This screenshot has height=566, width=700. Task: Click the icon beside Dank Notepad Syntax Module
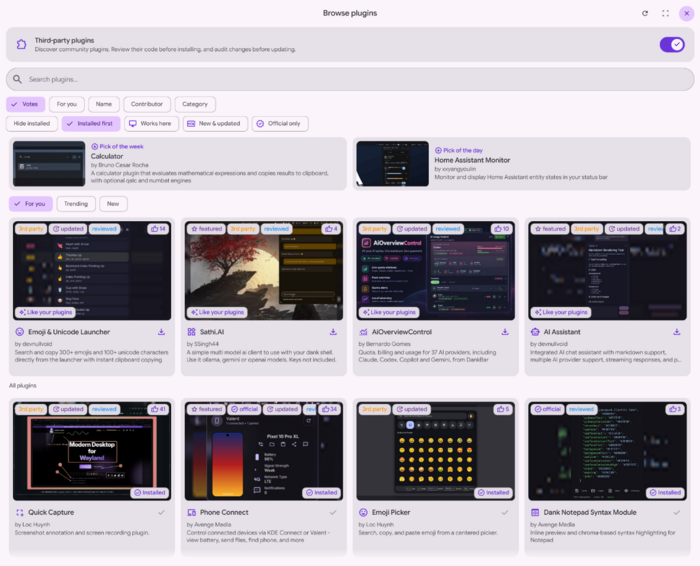pos(535,512)
